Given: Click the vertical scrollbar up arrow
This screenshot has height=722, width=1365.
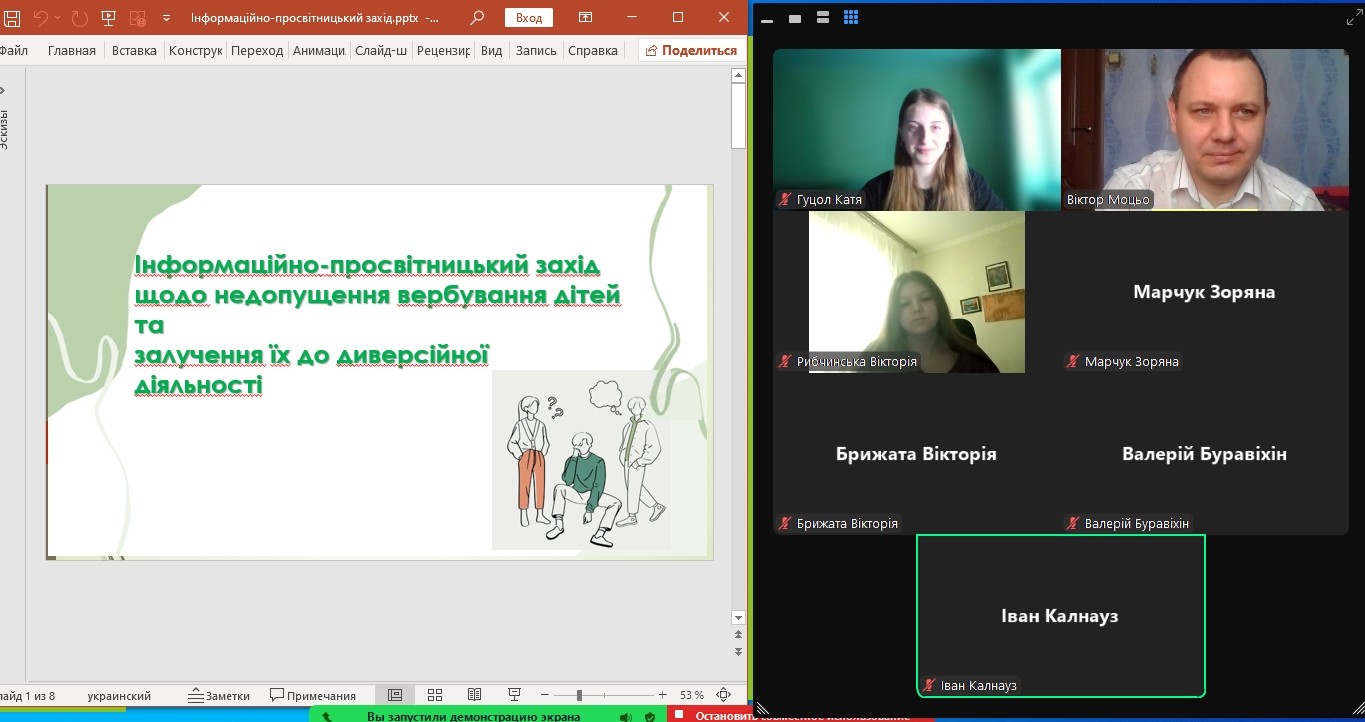Looking at the screenshot, I should 739,75.
